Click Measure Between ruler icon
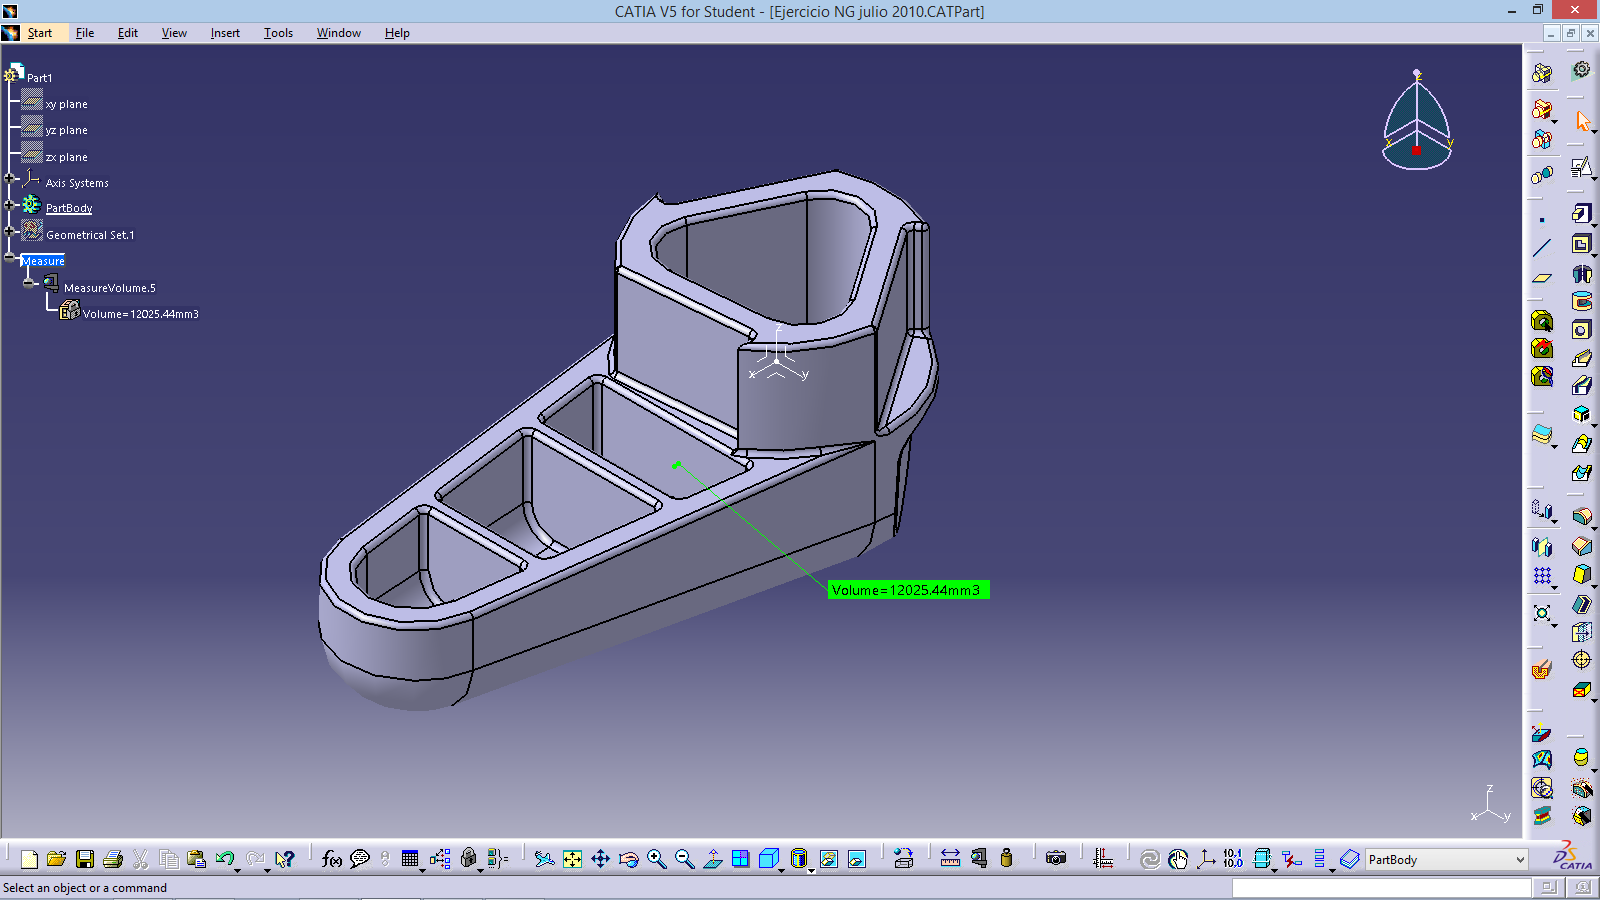 pyautogui.click(x=950, y=859)
